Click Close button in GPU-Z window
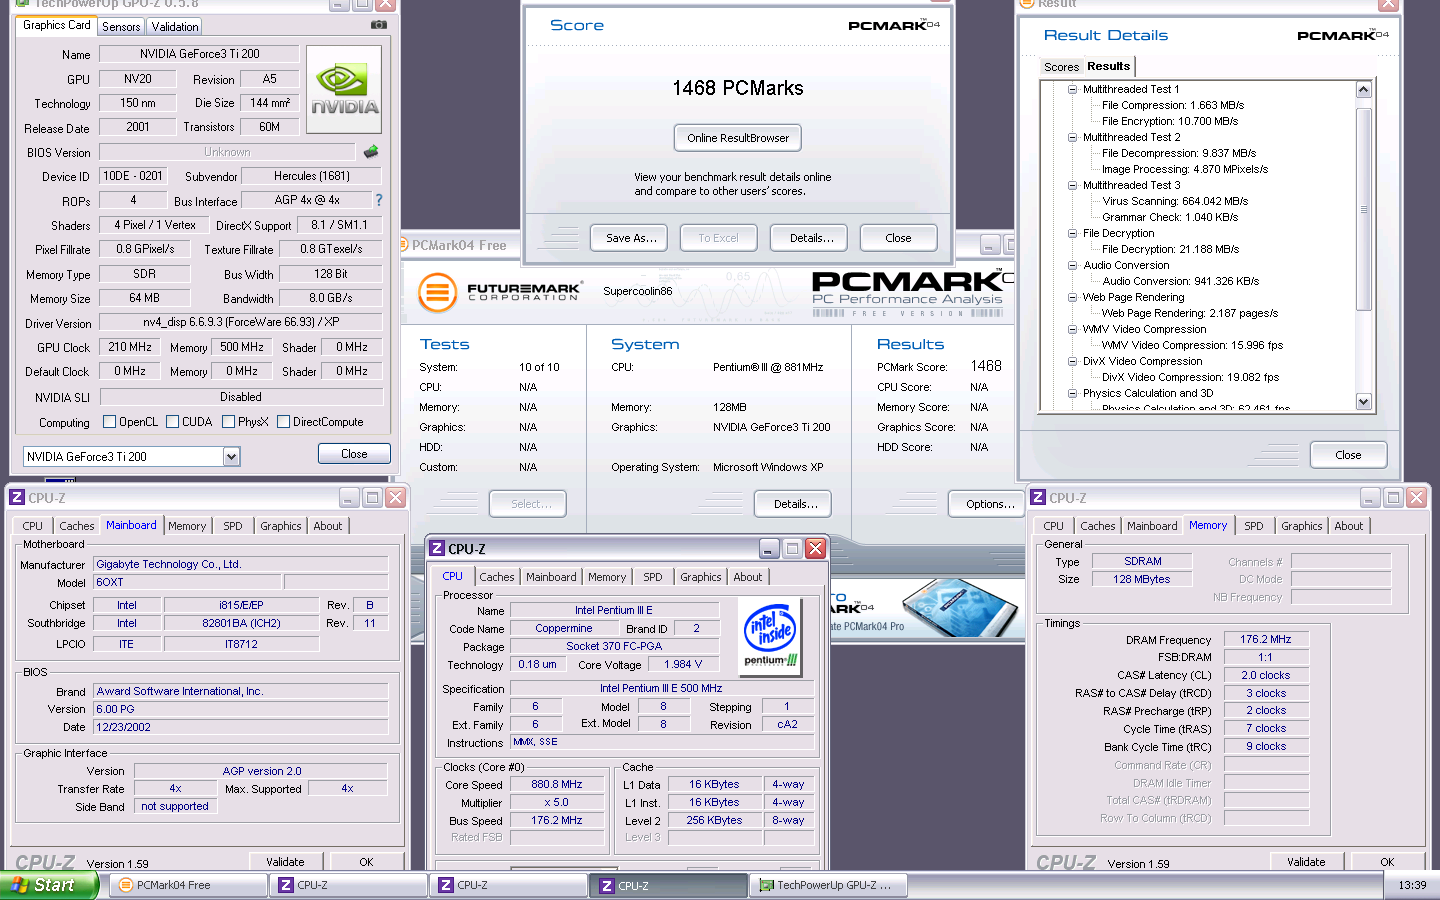This screenshot has height=900, width=1440. coord(354,454)
